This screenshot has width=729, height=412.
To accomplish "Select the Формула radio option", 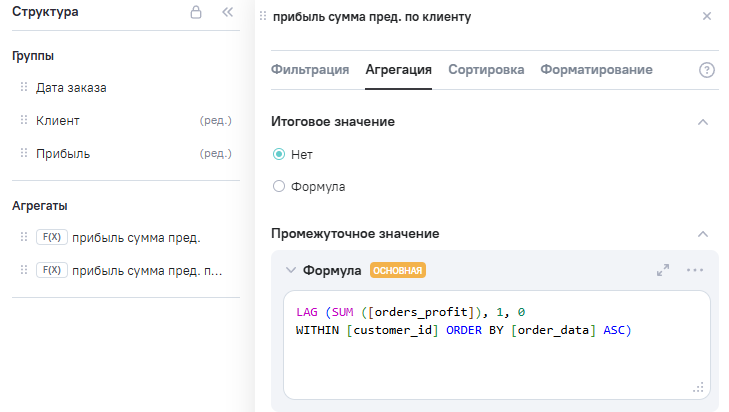I will click(x=279, y=186).
